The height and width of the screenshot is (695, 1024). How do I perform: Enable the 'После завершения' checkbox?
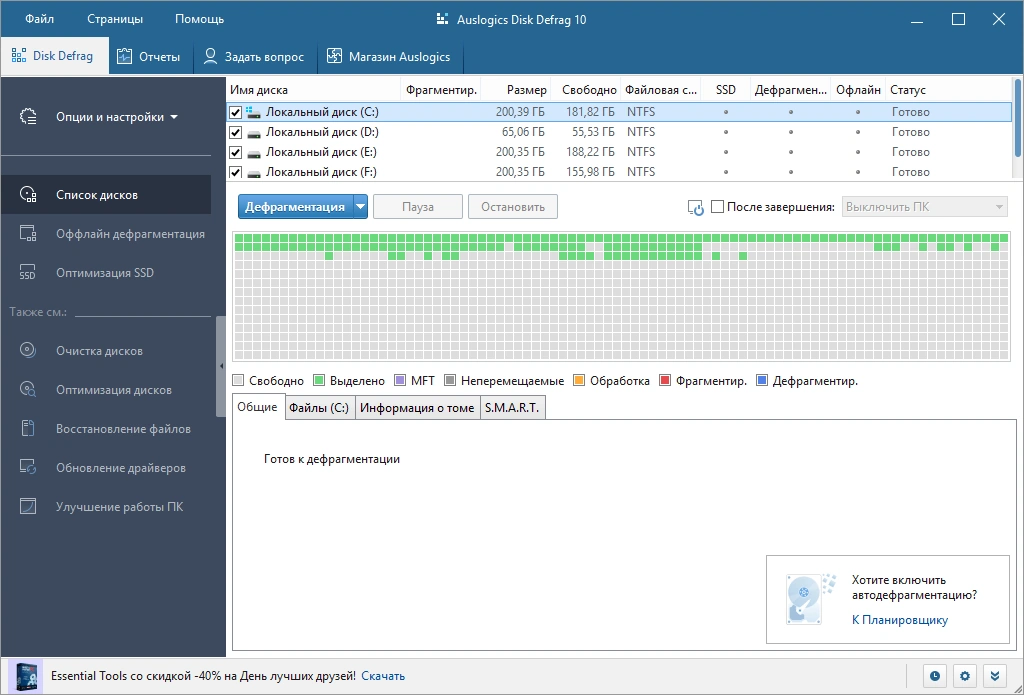point(717,207)
